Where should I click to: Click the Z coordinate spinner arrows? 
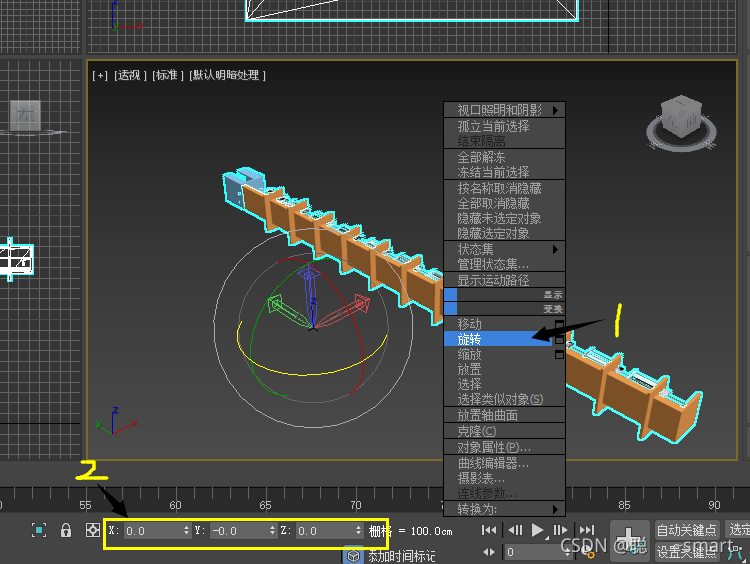(x=358, y=531)
